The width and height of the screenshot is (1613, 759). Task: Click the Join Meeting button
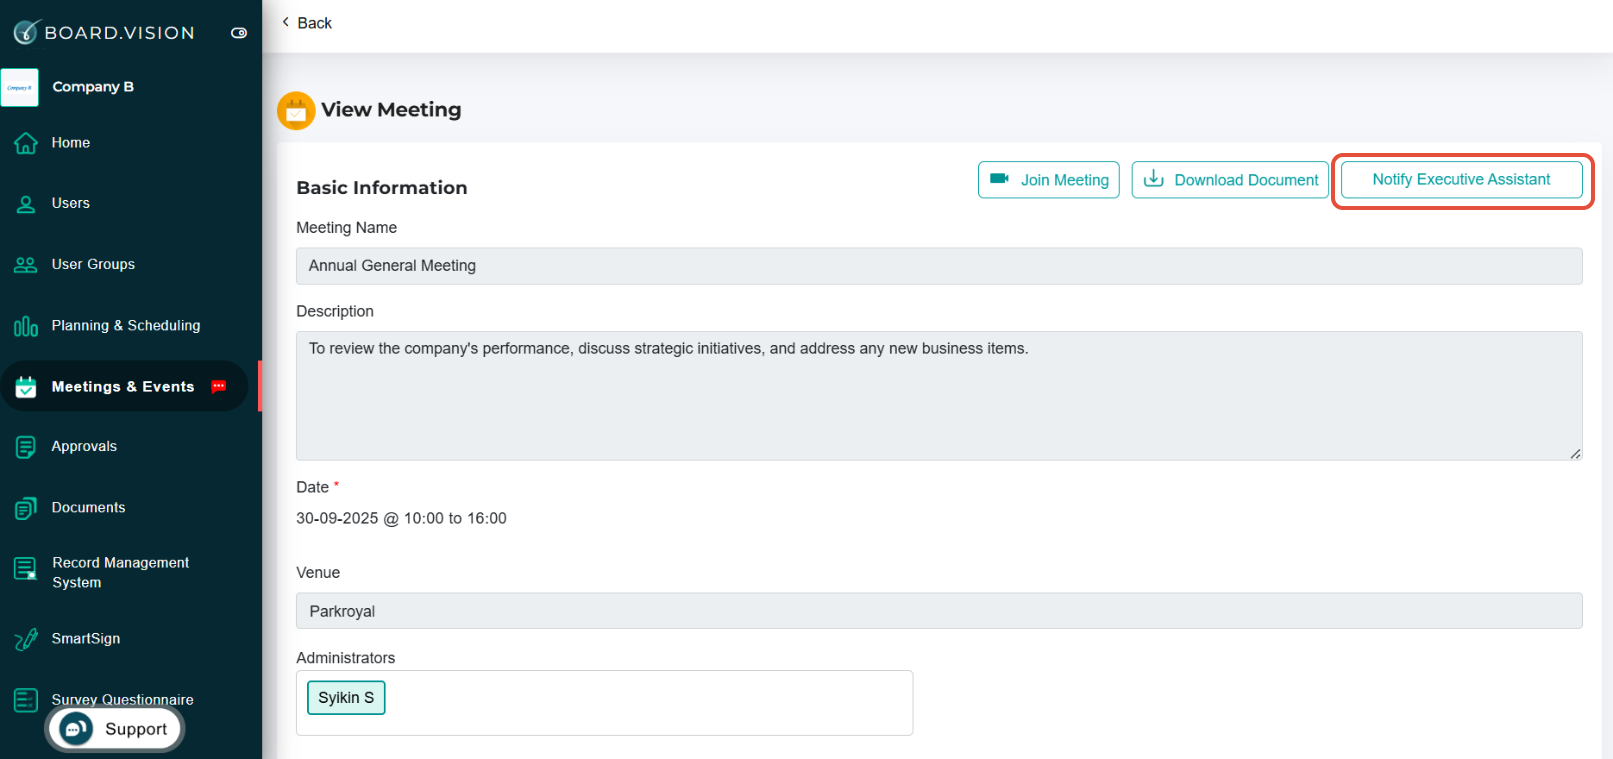pos(1049,180)
